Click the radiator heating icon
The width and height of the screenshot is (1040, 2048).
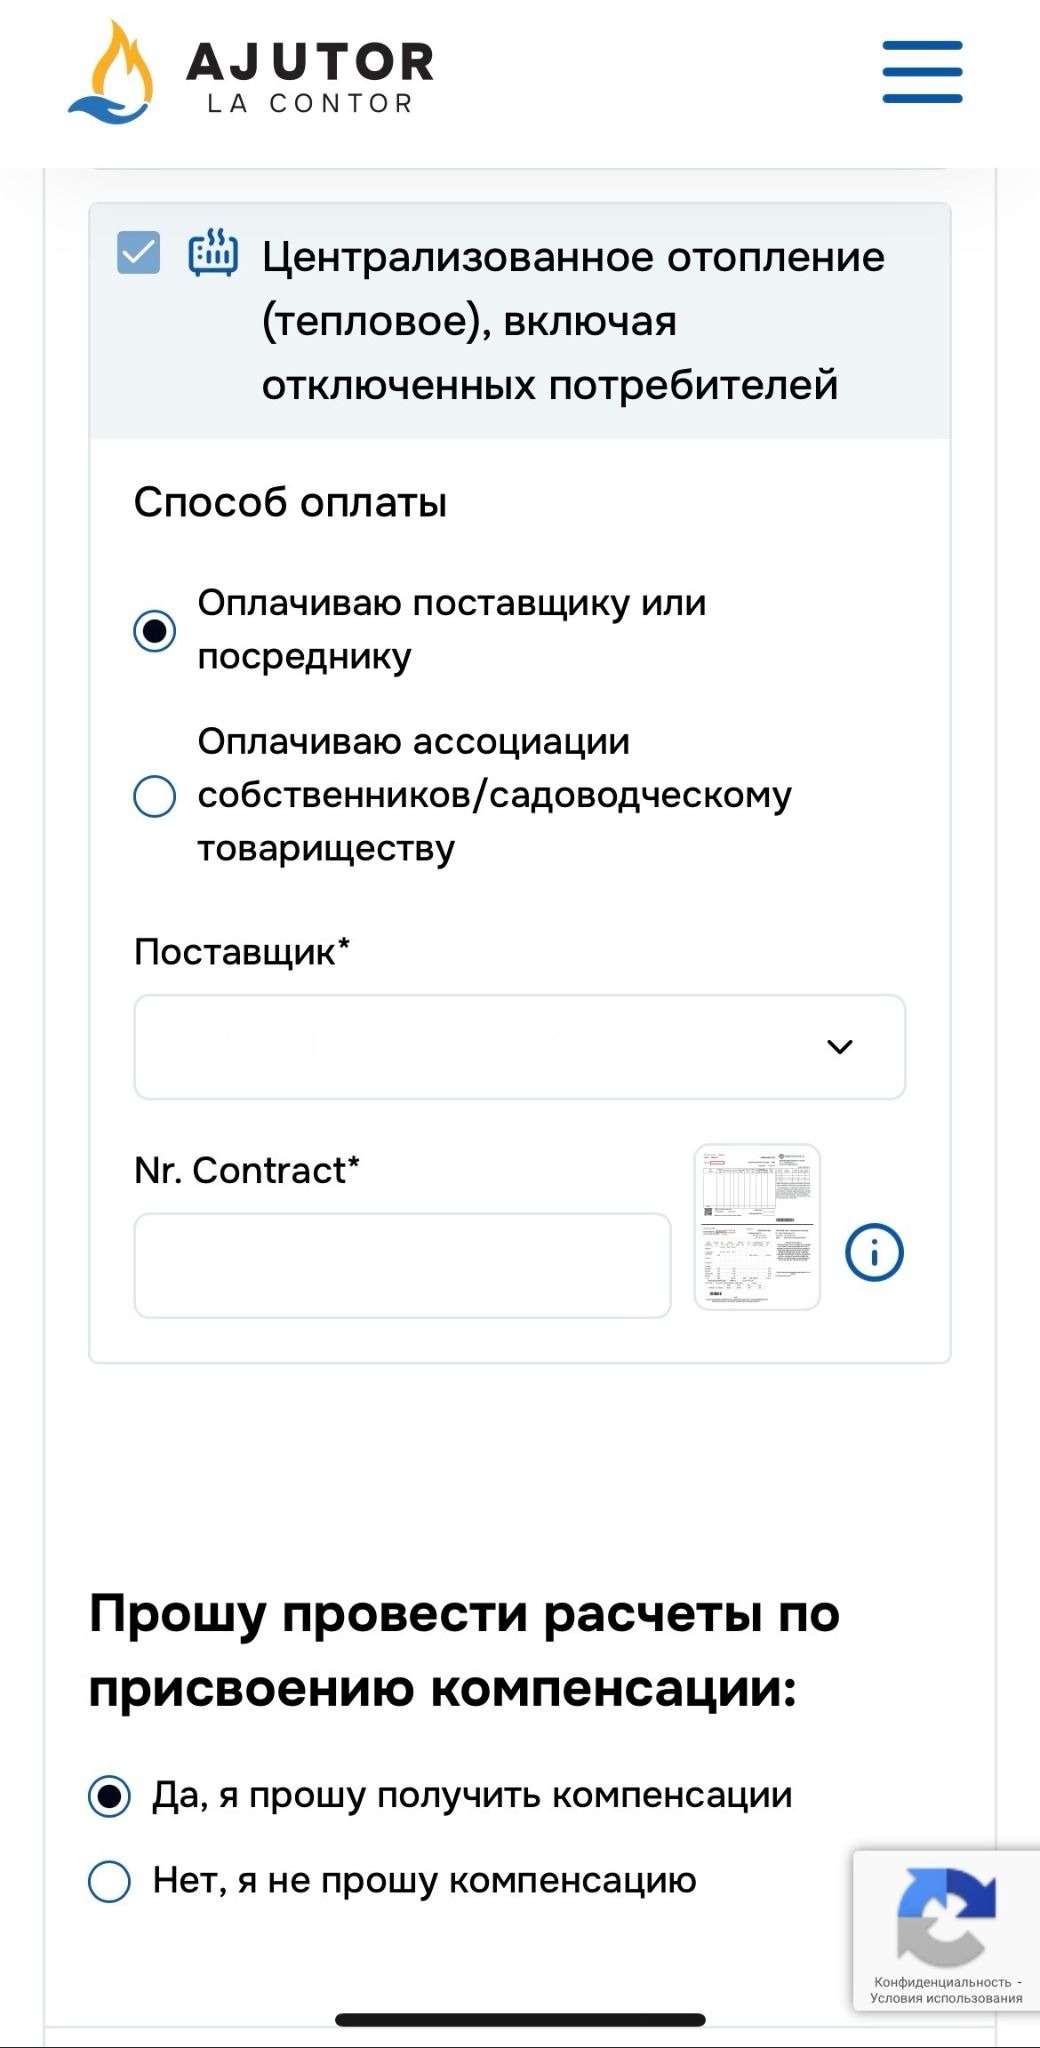[213, 252]
